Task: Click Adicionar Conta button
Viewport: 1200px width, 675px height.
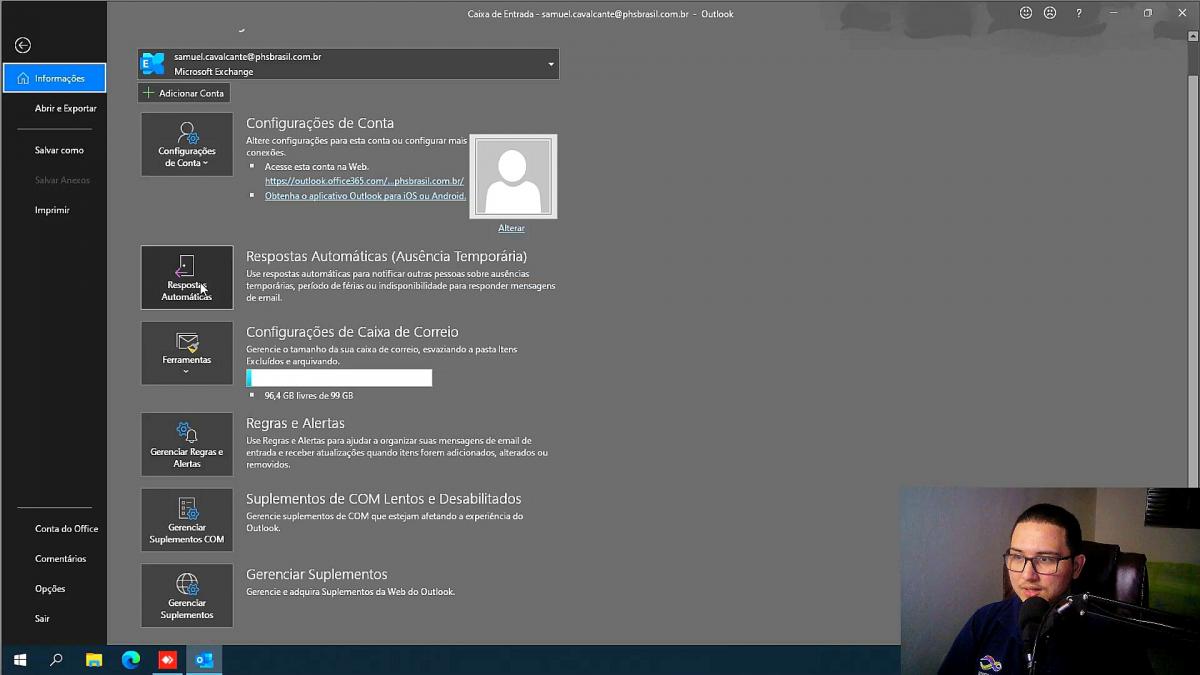Action: 184,93
